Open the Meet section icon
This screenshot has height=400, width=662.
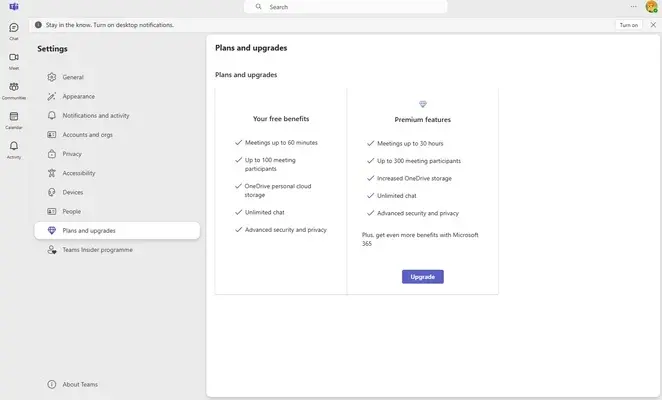14,60
